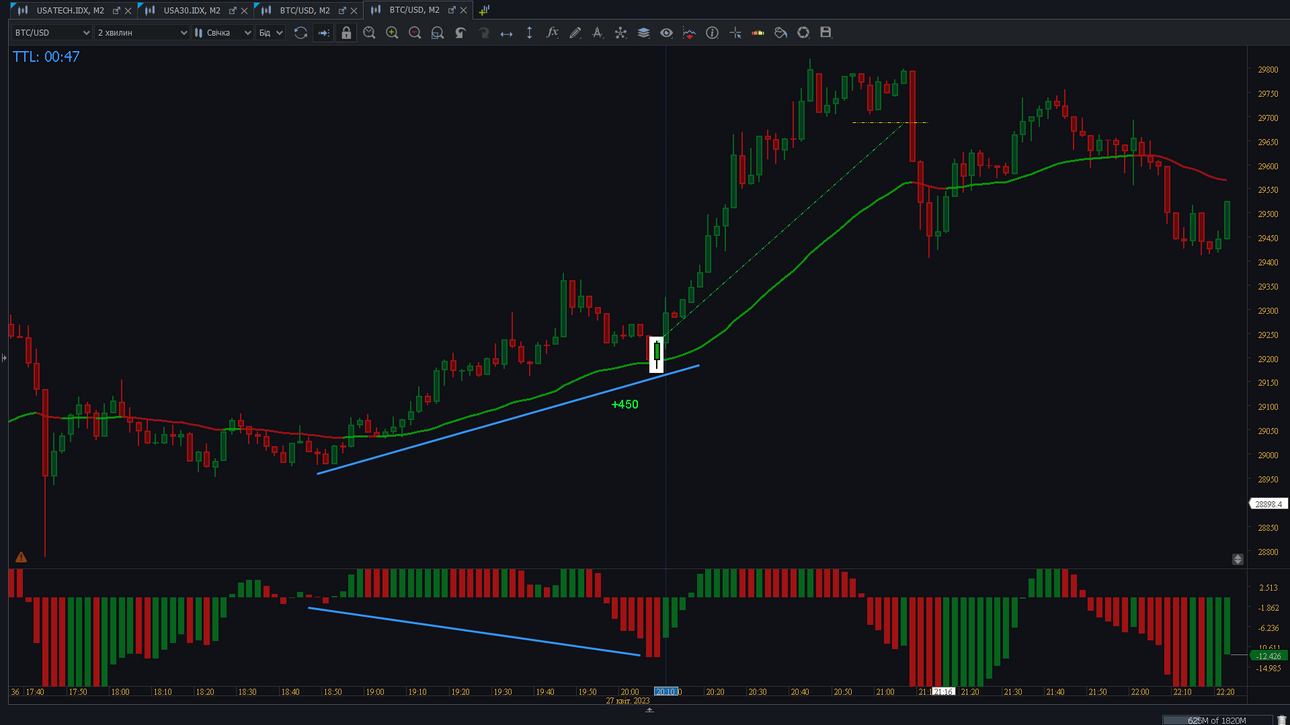
Task: Click the zoom in (plus) magnifier icon
Action: click(x=392, y=33)
